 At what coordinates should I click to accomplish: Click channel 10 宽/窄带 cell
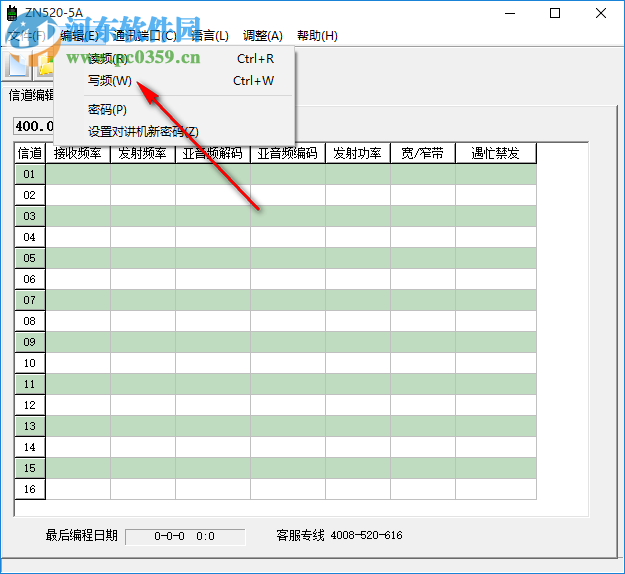pyautogui.click(x=423, y=363)
